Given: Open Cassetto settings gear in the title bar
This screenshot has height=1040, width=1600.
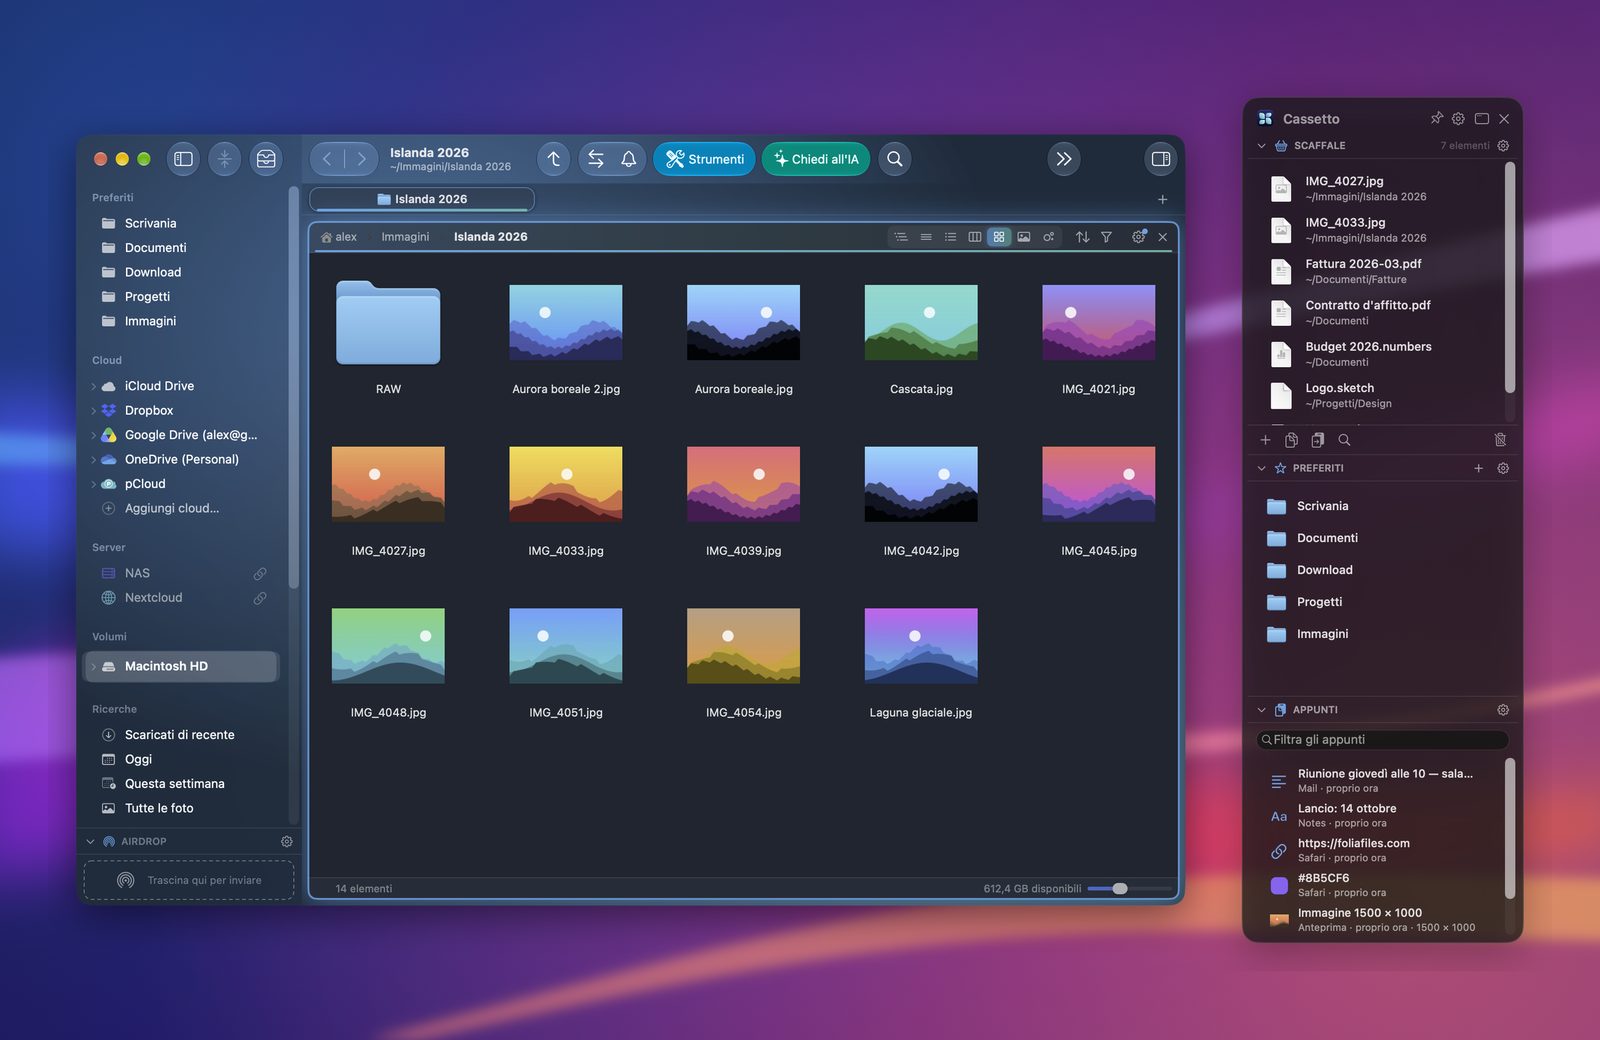Looking at the screenshot, I should pos(1459,118).
